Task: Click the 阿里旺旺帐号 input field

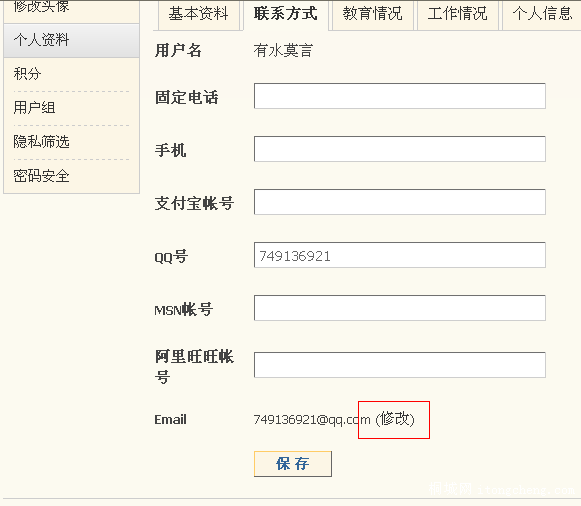Action: [x=400, y=365]
